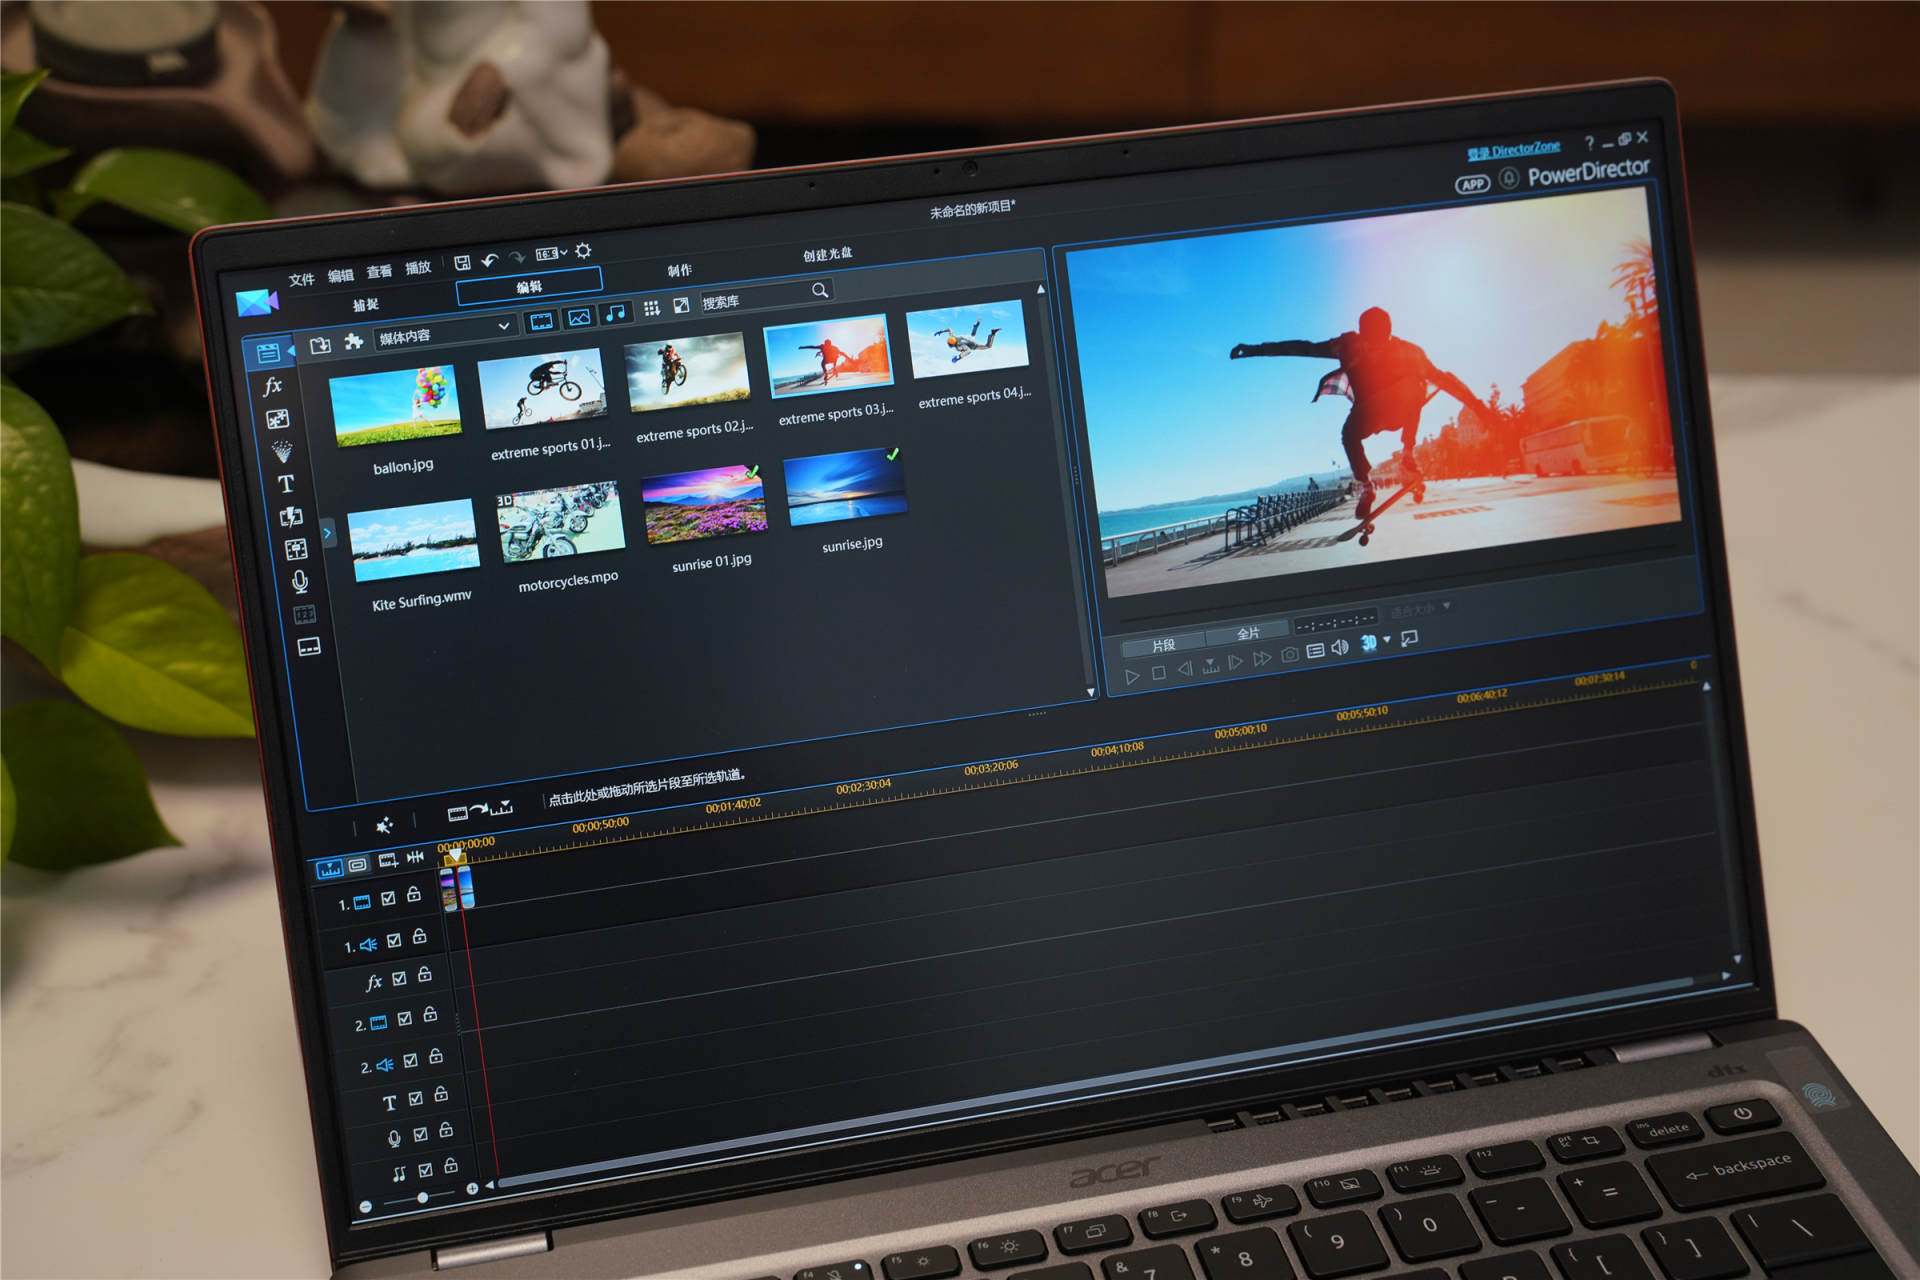Screen dimensions: 1920x1280
Task: Filter library by audio music note
Action: [x=616, y=314]
